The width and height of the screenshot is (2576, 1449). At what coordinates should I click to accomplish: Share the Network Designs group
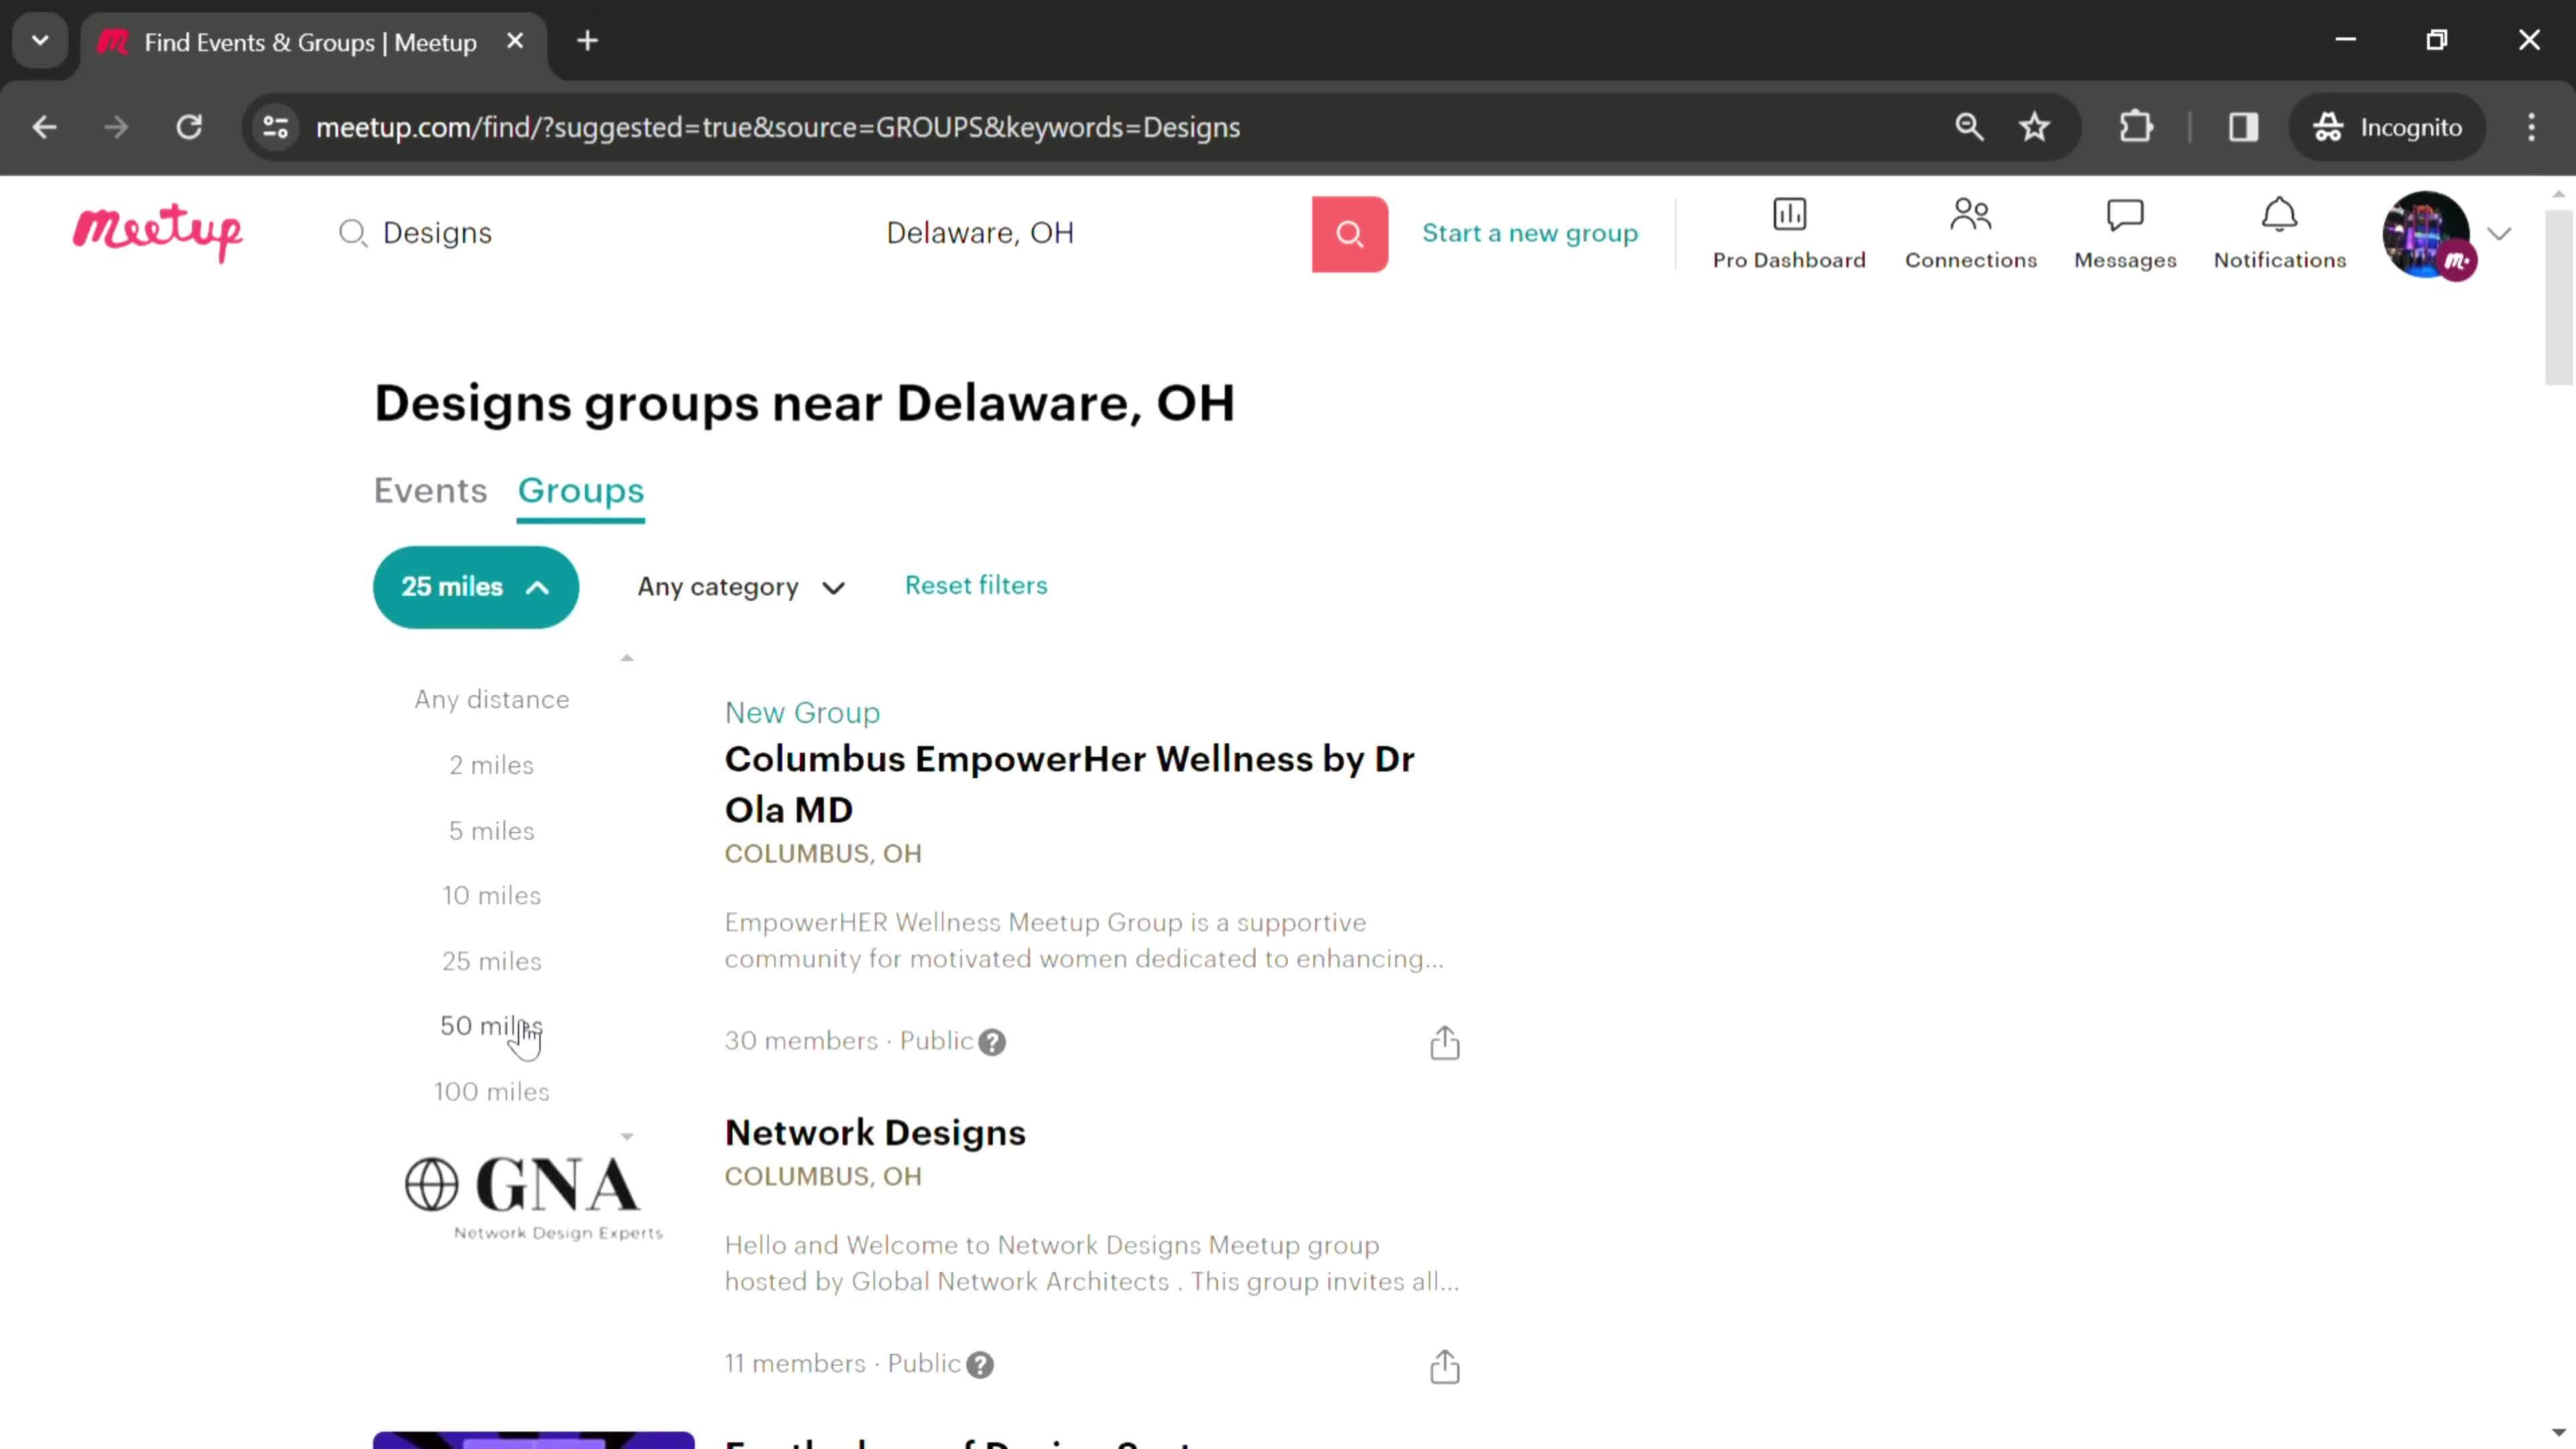click(x=1444, y=1366)
